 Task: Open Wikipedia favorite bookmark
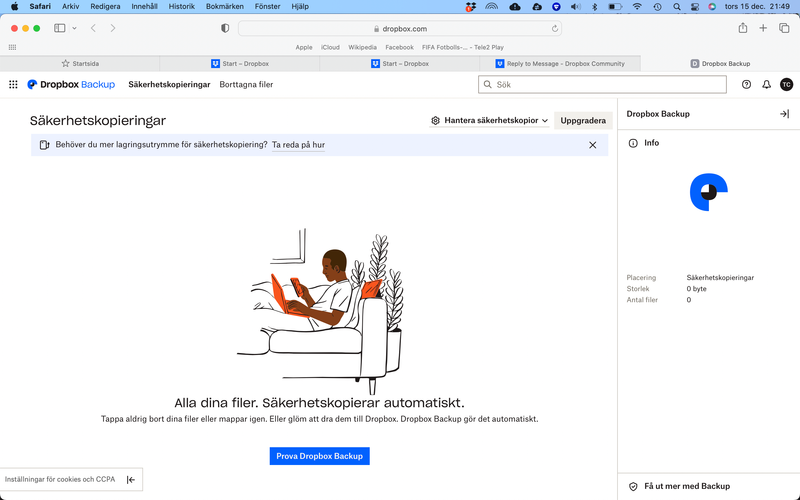click(x=362, y=47)
